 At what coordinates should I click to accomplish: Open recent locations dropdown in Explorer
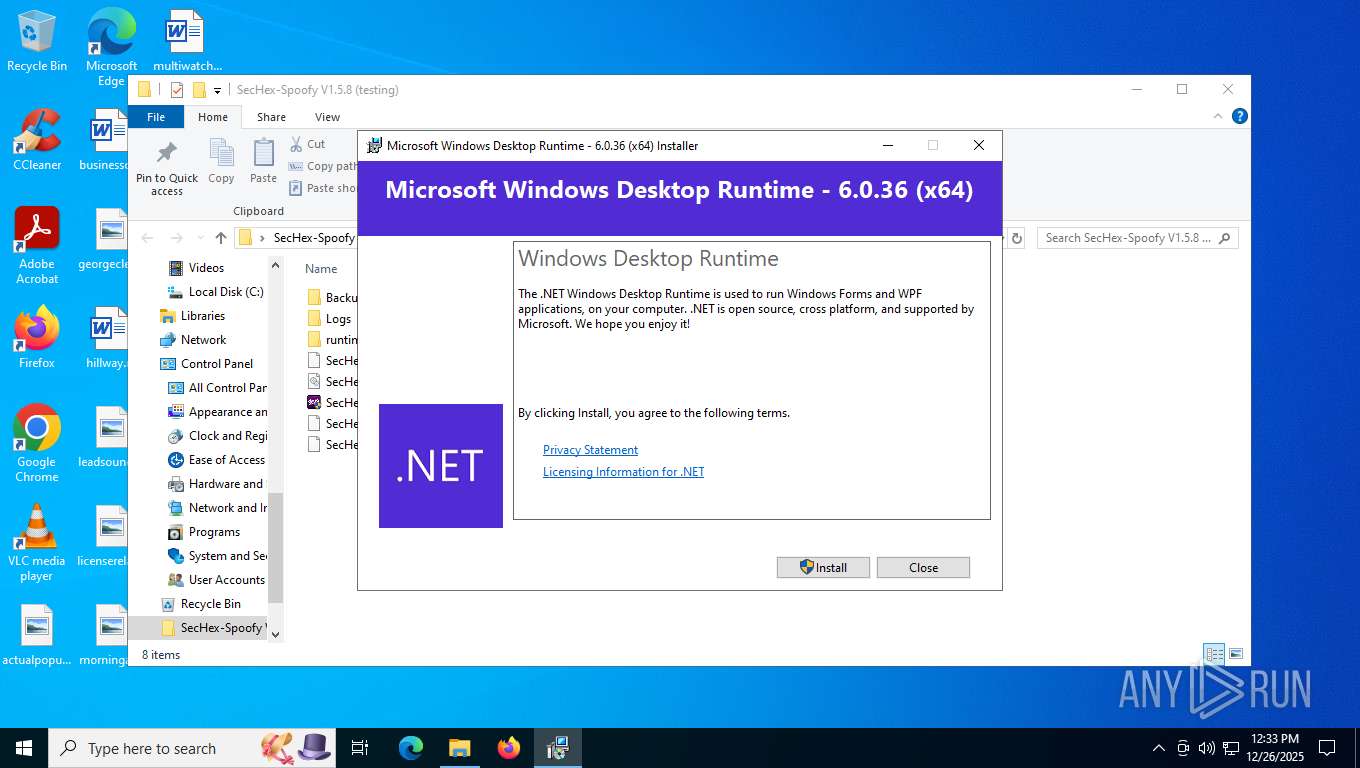pyautogui.click(x=199, y=238)
